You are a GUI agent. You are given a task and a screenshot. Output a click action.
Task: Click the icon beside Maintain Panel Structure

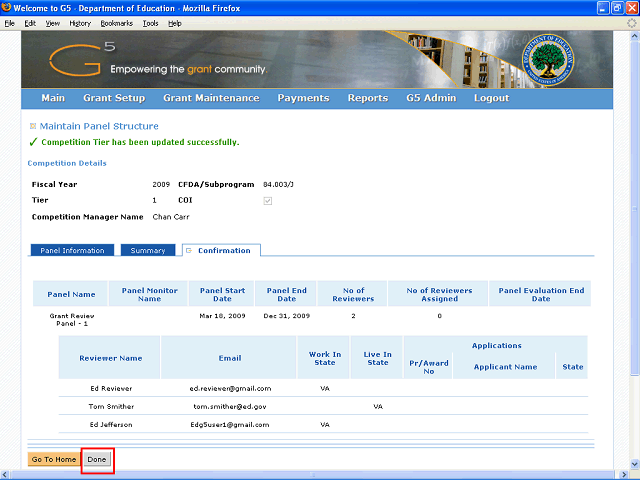coord(33,127)
